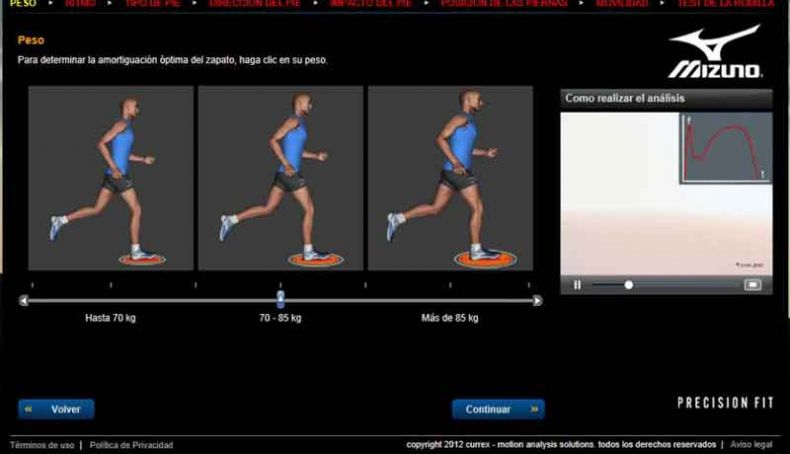Viewport: 790px width, 454px height.
Task: Go back with the Volver button
Action: coord(56,409)
